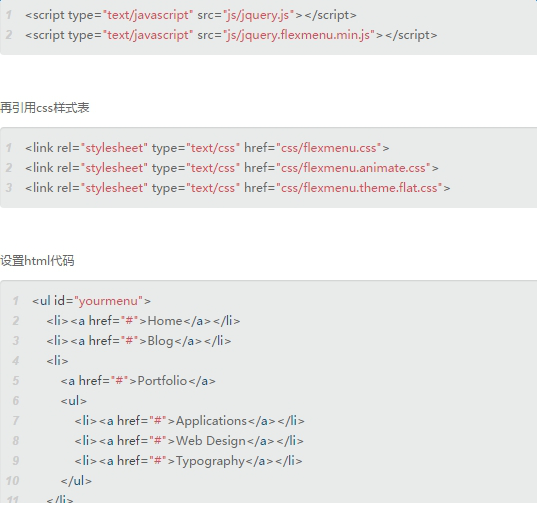The image size is (537, 523).
Task: Click the Home list item code line
Action: pos(143,321)
